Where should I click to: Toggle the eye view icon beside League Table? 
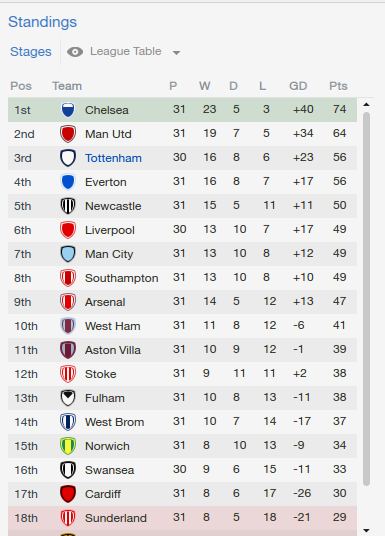click(x=75, y=52)
